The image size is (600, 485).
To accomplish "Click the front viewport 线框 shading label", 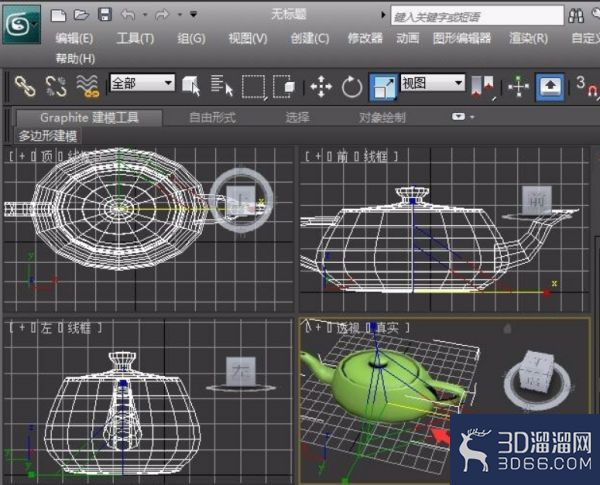I will pos(376,156).
